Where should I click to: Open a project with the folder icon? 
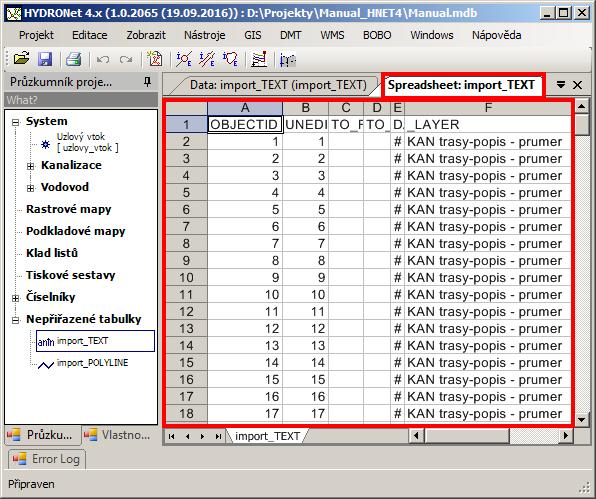22,59
